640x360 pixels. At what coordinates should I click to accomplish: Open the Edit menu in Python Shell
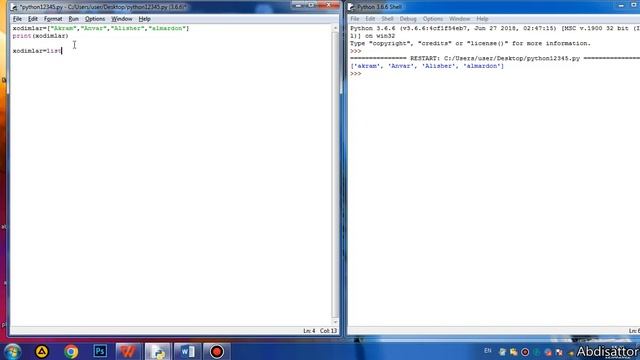[370, 19]
